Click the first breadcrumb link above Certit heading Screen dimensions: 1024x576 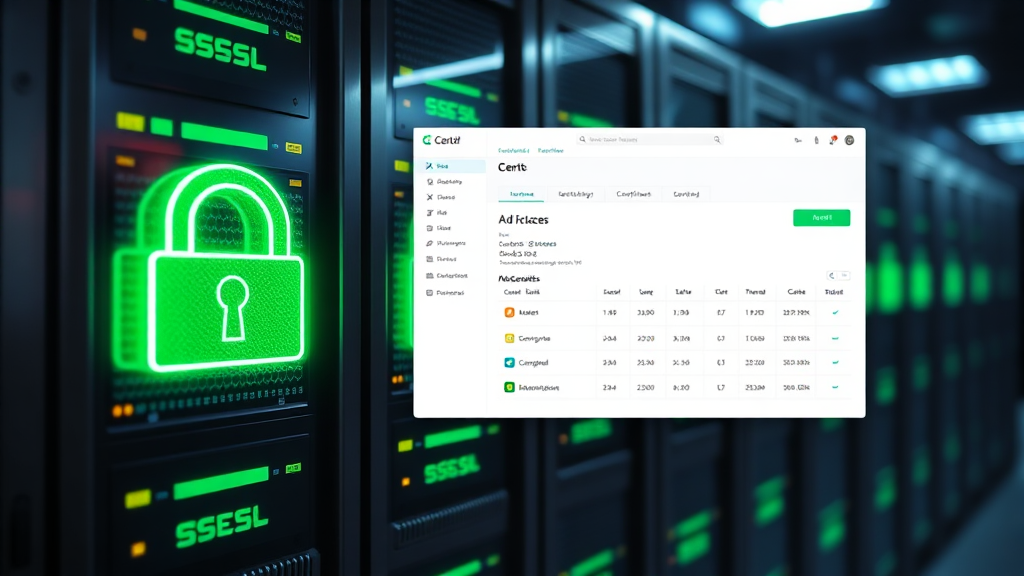[x=514, y=151]
